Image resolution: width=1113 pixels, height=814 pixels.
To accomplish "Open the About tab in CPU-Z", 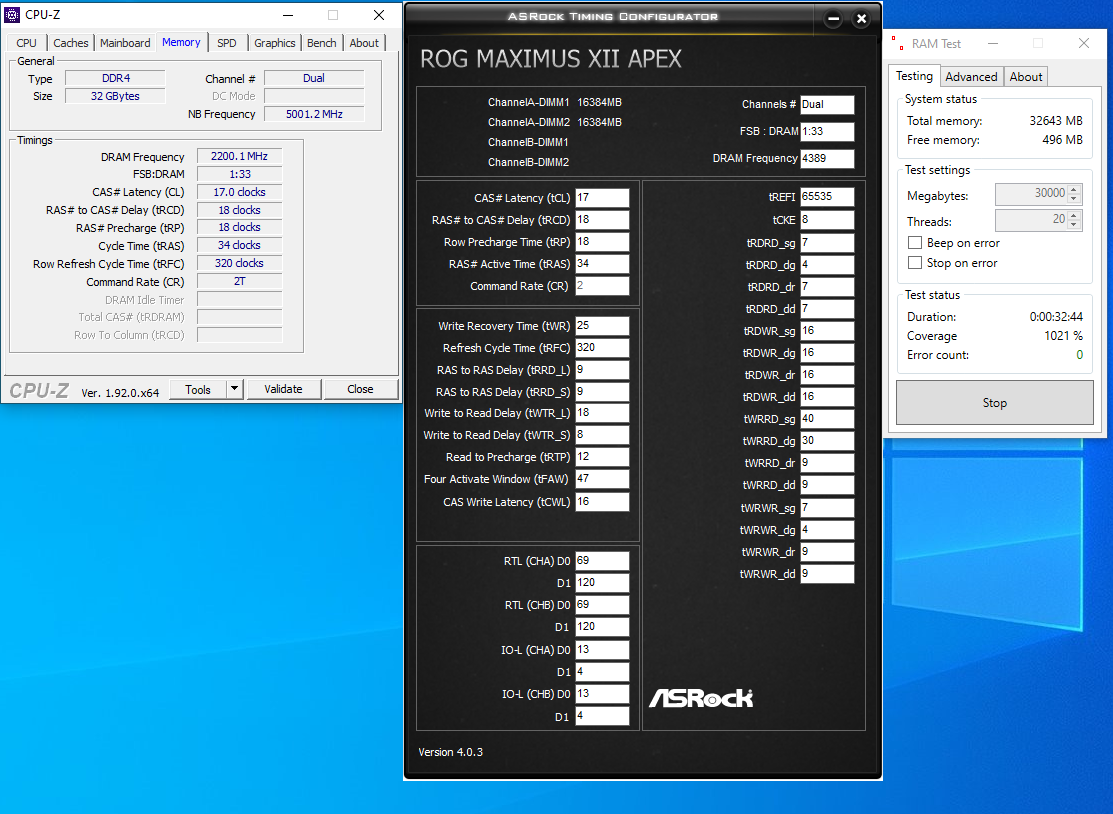I will (364, 43).
